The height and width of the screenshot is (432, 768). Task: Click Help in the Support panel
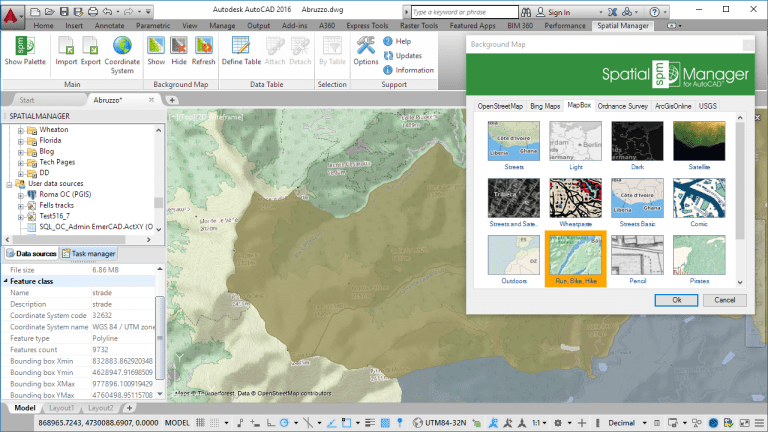pos(397,41)
